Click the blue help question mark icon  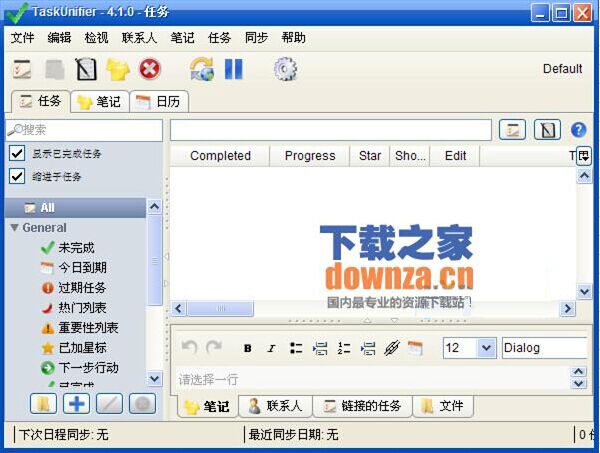click(579, 130)
